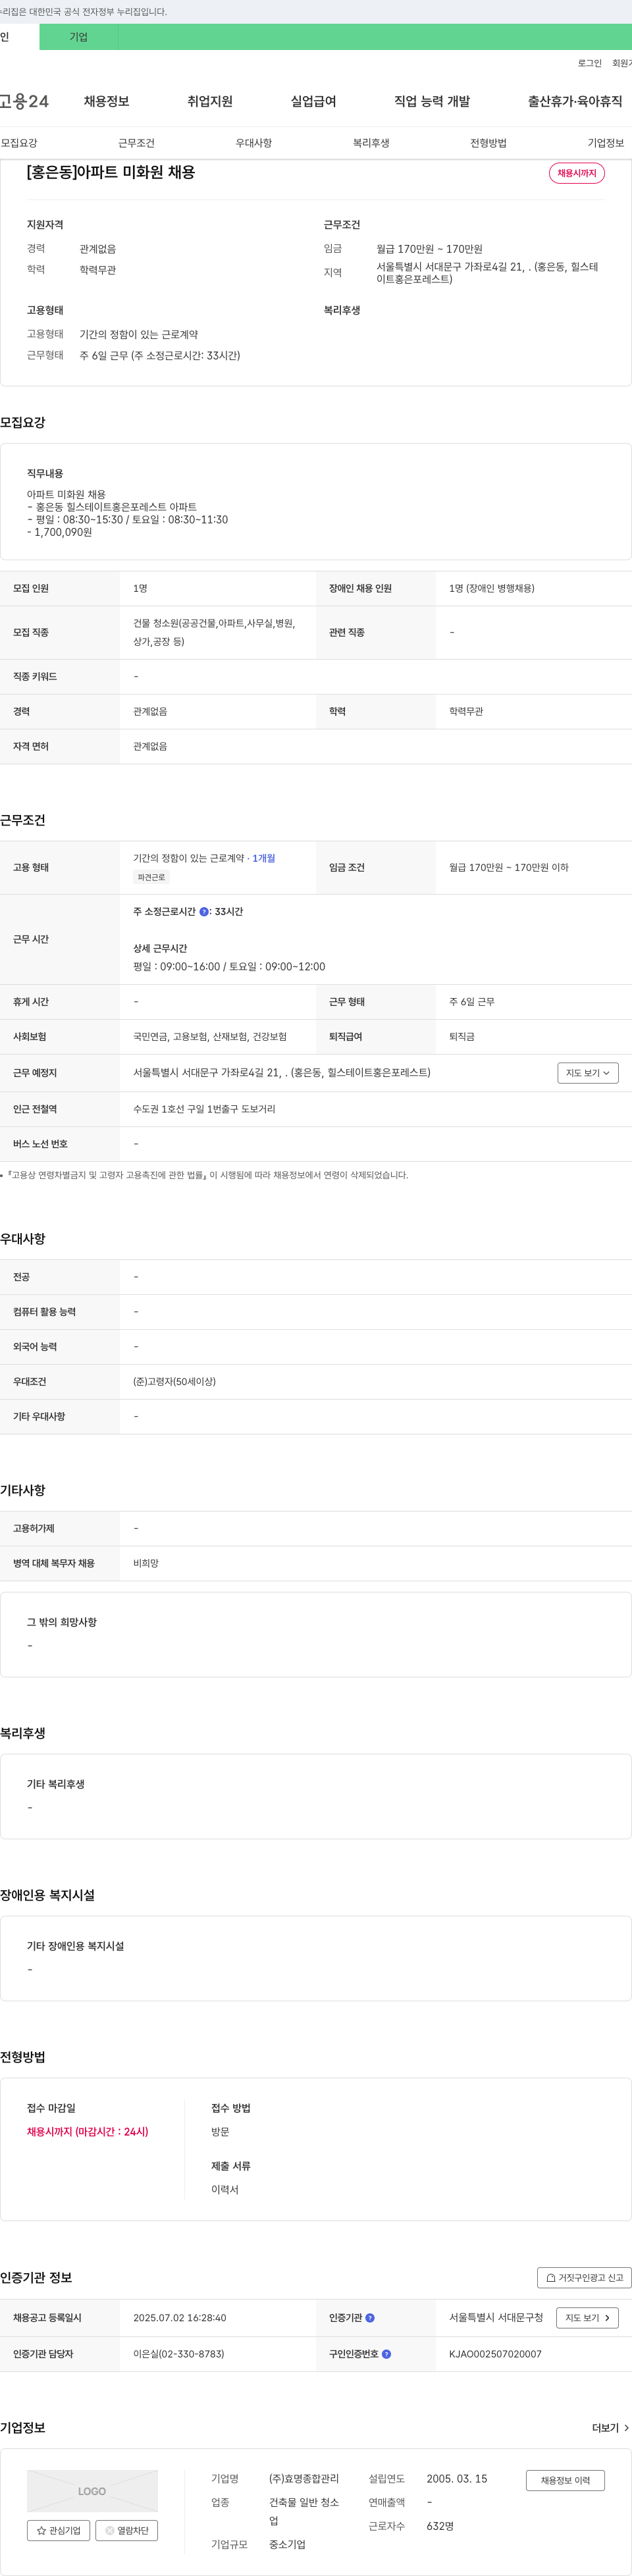
Task: Open 채용정보 이력 button
Action: [x=565, y=2481]
